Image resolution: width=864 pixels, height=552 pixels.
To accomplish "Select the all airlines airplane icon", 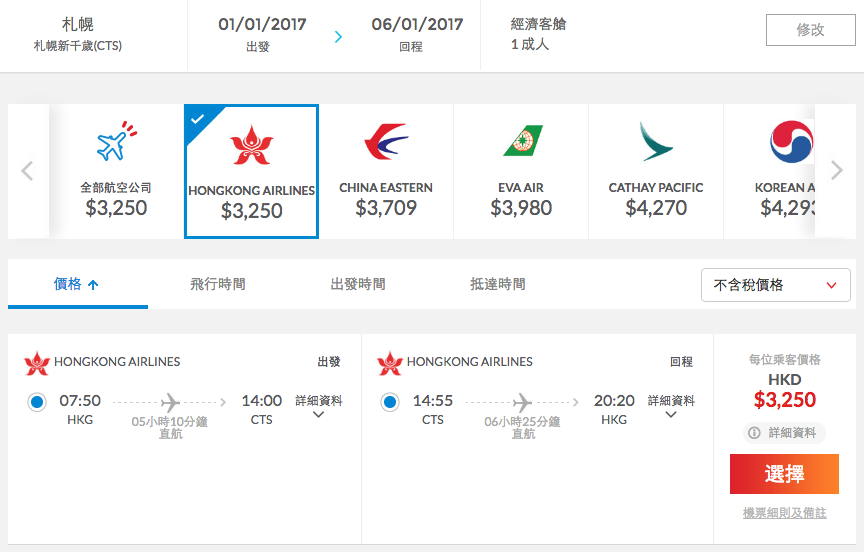I will pyautogui.click(x=116, y=141).
